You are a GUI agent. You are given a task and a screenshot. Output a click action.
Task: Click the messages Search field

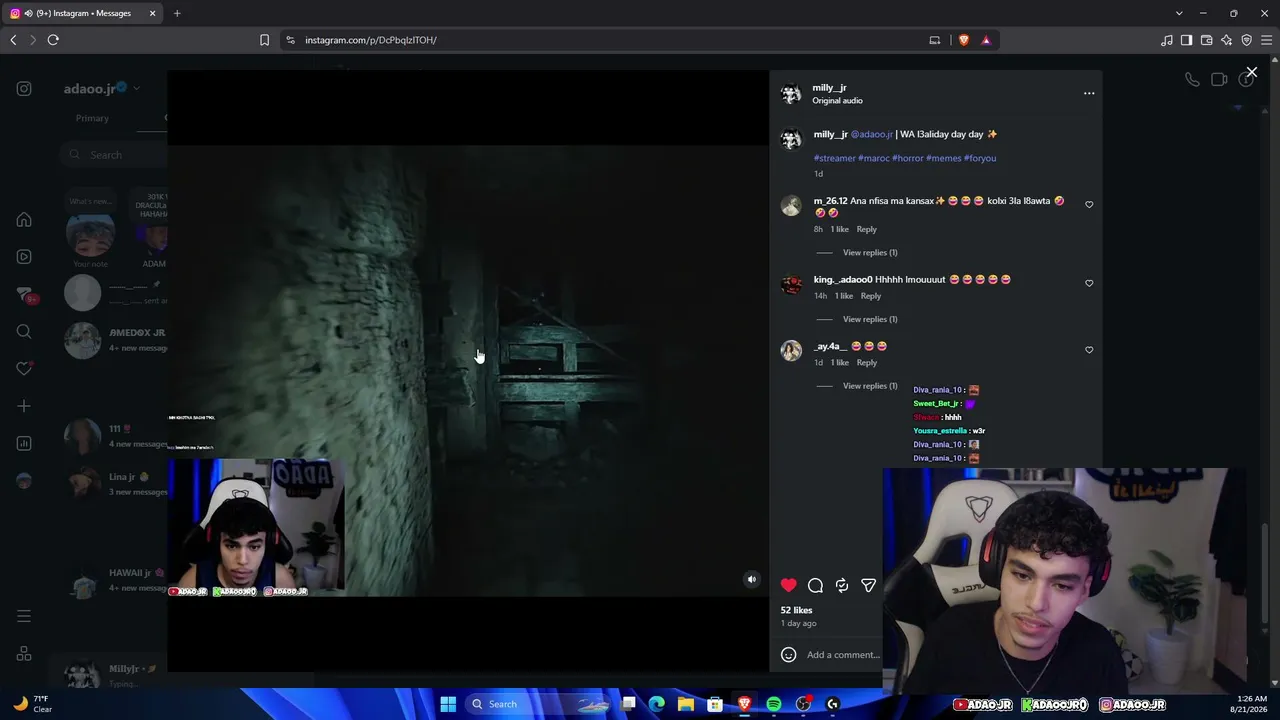coord(114,155)
